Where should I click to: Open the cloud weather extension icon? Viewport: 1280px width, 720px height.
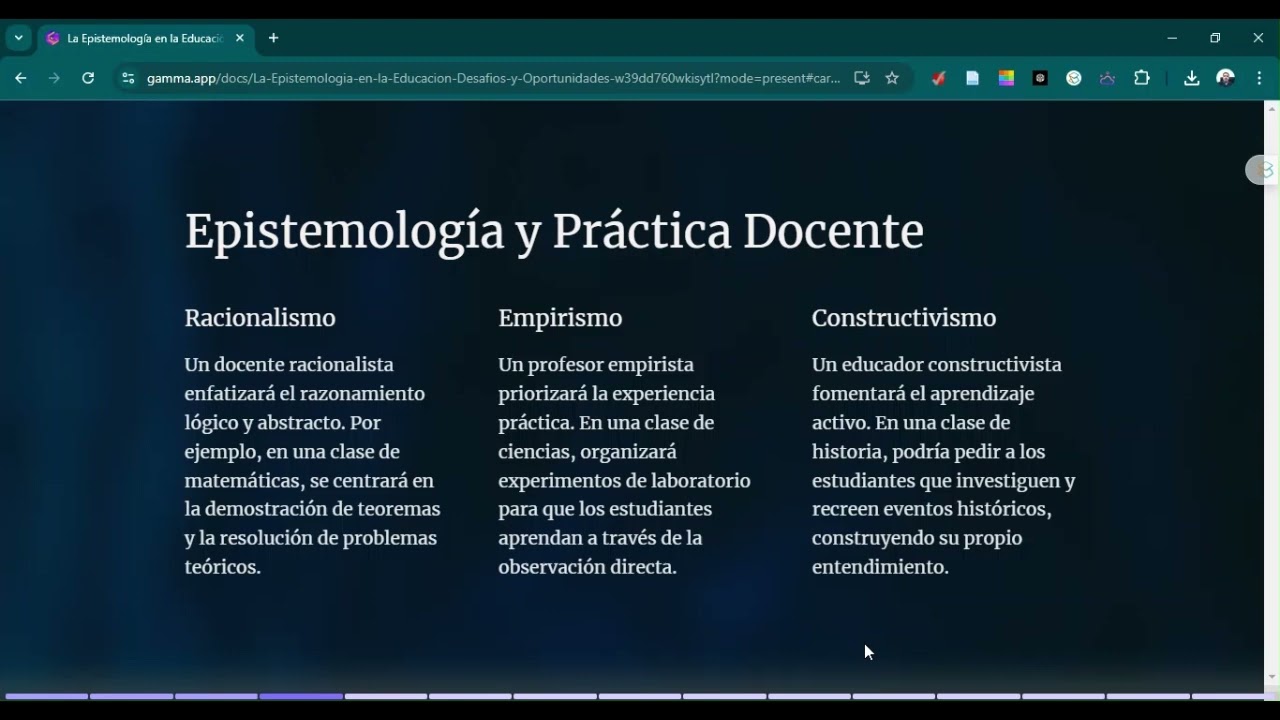click(1107, 78)
